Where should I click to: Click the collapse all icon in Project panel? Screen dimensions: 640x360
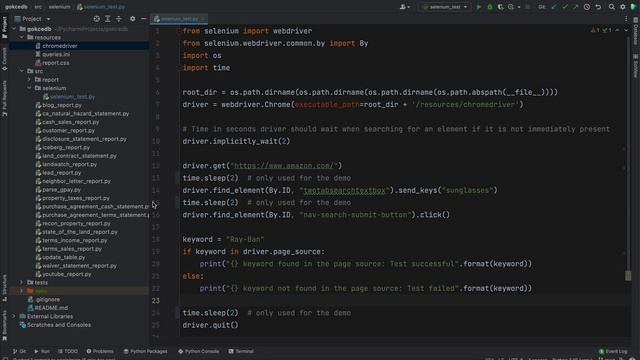pos(119,19)
